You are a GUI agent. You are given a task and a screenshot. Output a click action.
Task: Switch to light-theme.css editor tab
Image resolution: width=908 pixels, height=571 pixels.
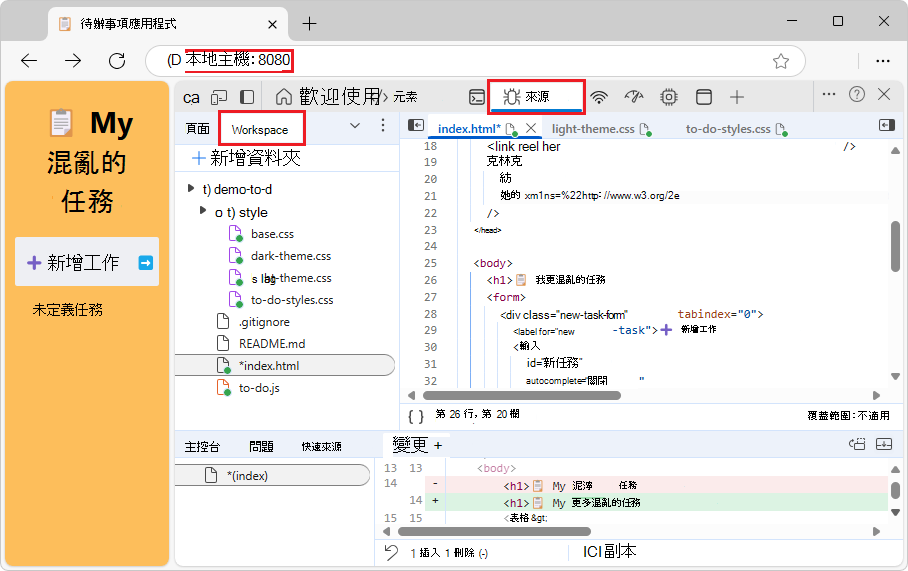(x=593, y=129)
